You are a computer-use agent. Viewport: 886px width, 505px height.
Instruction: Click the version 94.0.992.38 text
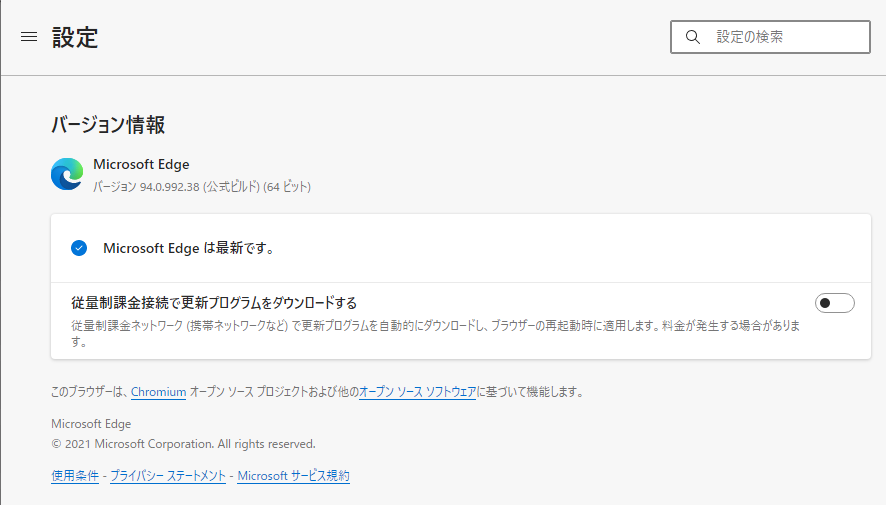(x=202, y=186)
